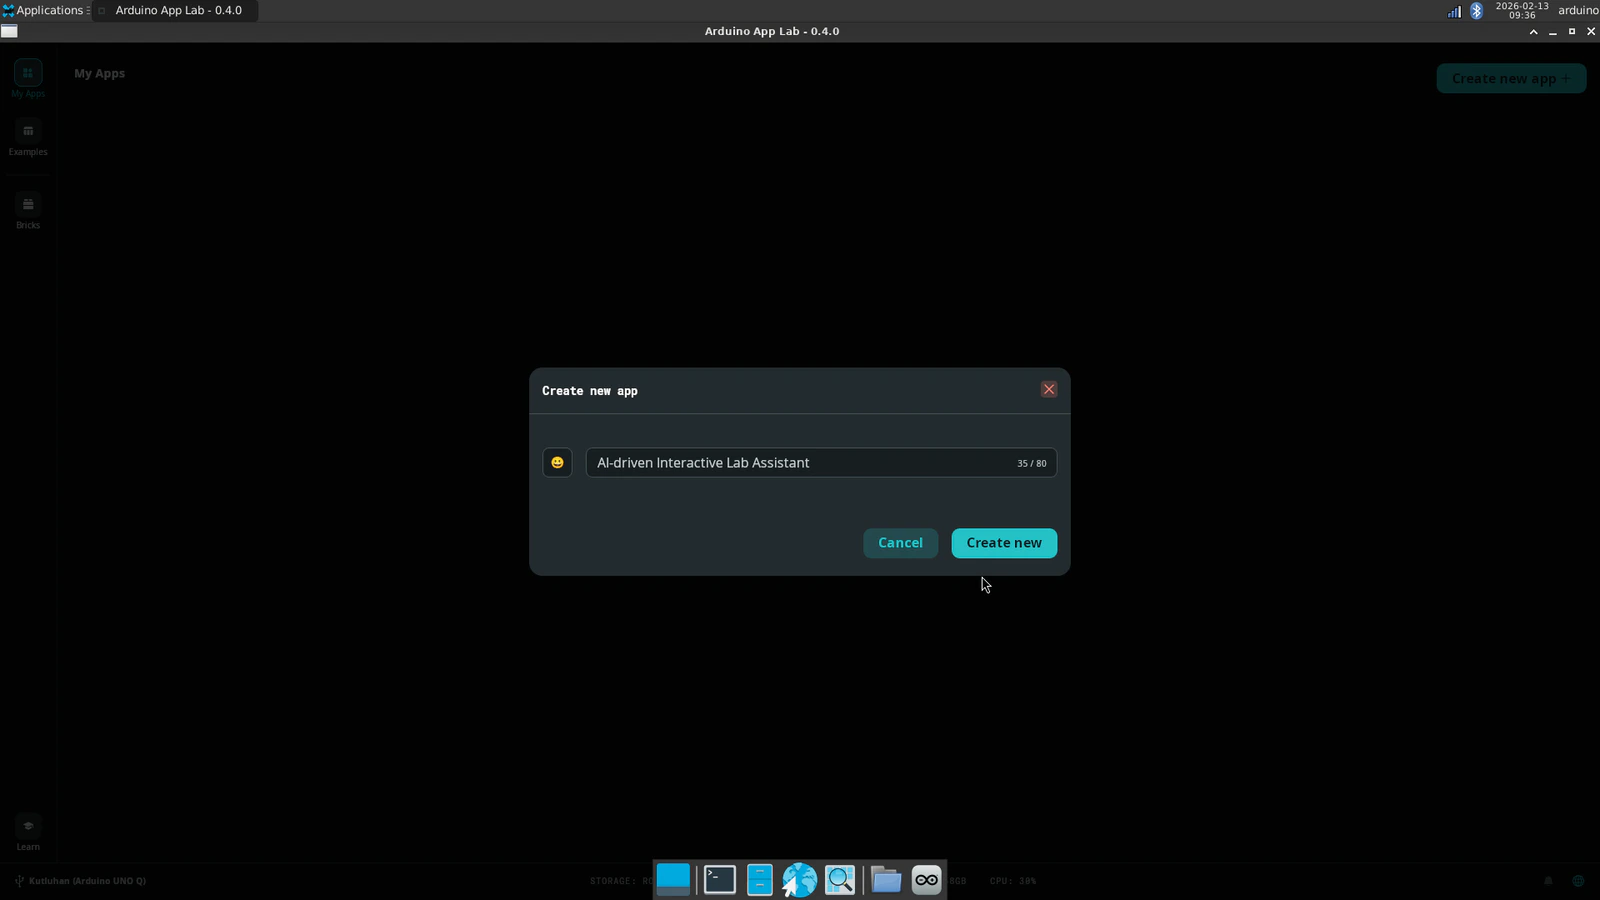The height and width of the screenshot is (900, 1600).
Task: Open the My Apps sidebar section
Action: pos(28,79)
